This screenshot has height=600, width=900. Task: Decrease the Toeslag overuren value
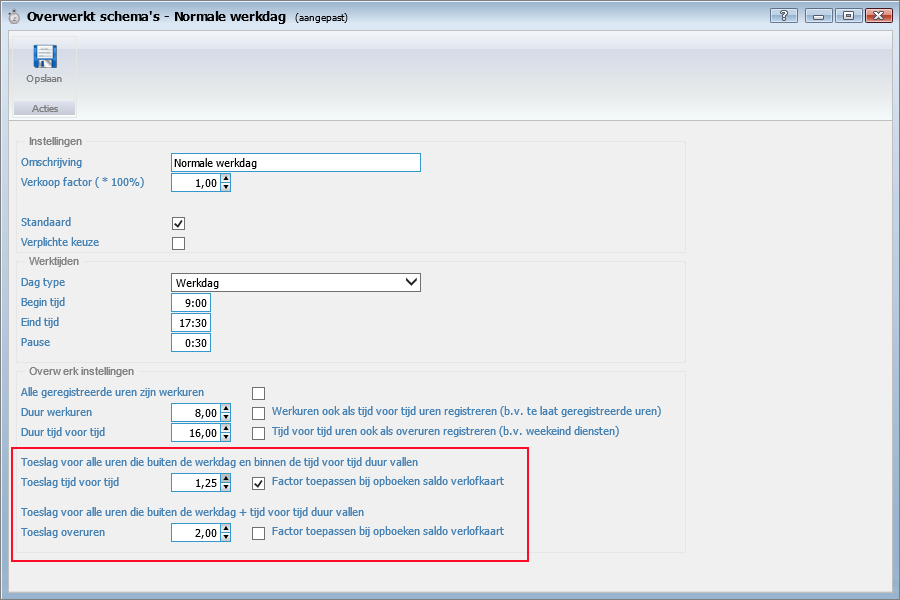pyautogui.click(x=226, y=538)
